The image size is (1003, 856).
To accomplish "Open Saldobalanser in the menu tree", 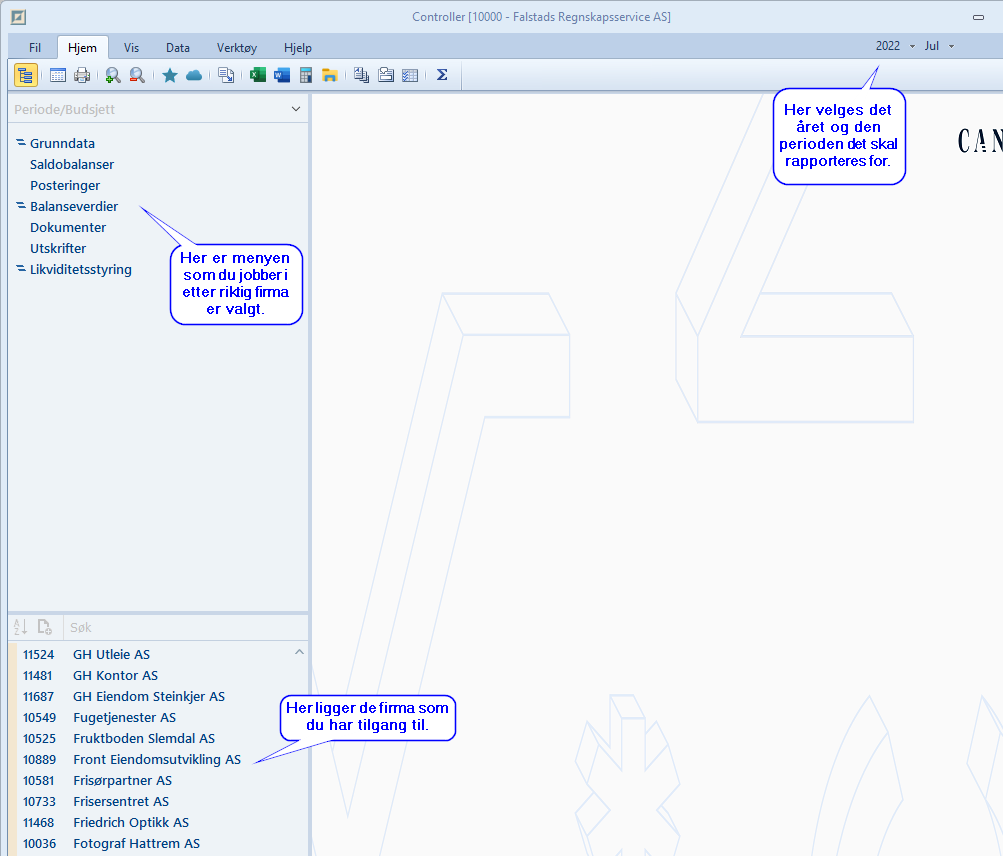I will 72,164.
